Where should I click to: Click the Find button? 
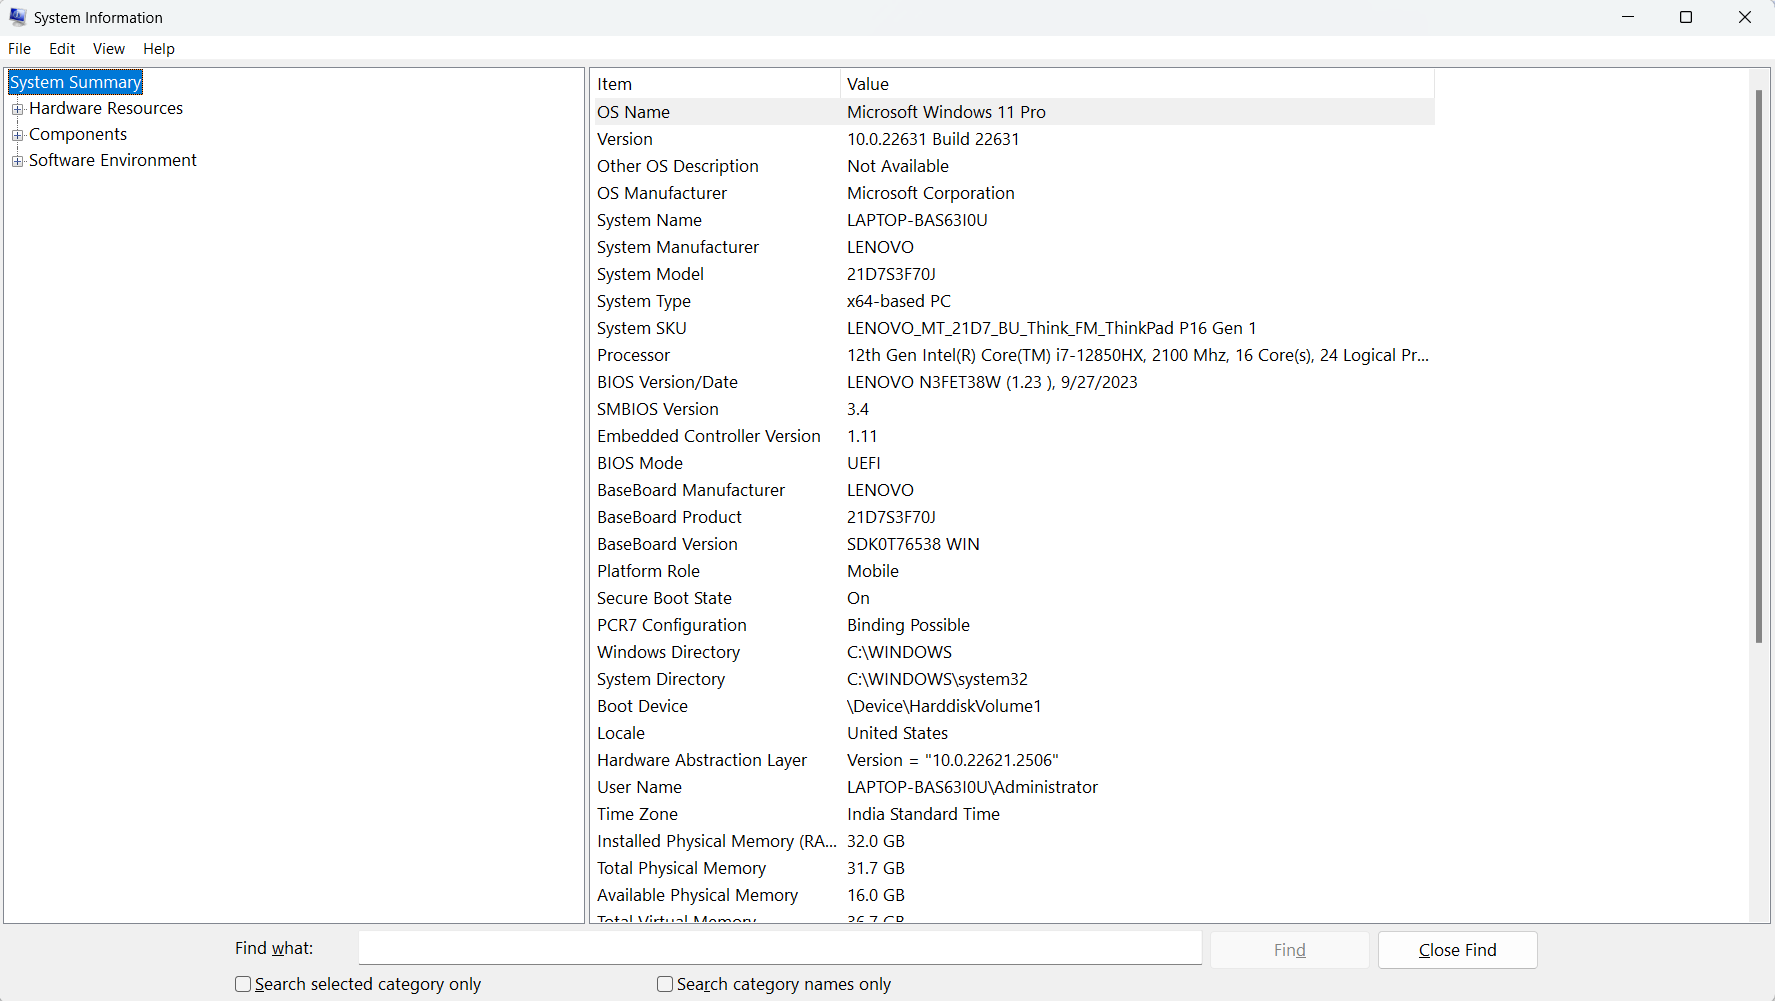click(x=1290, y=950)
